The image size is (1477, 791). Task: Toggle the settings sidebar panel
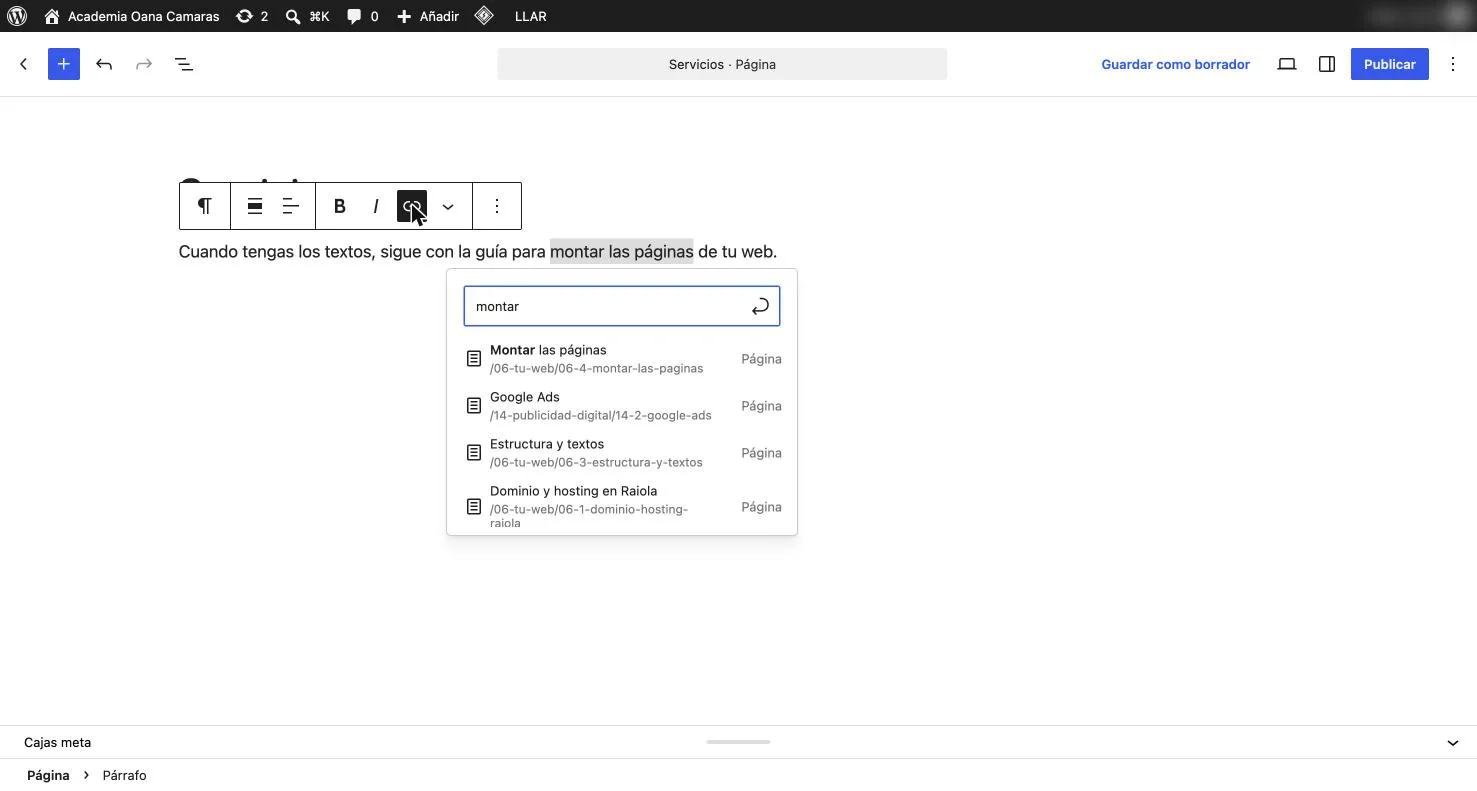pyautogui.click(x=1327, y=64)
